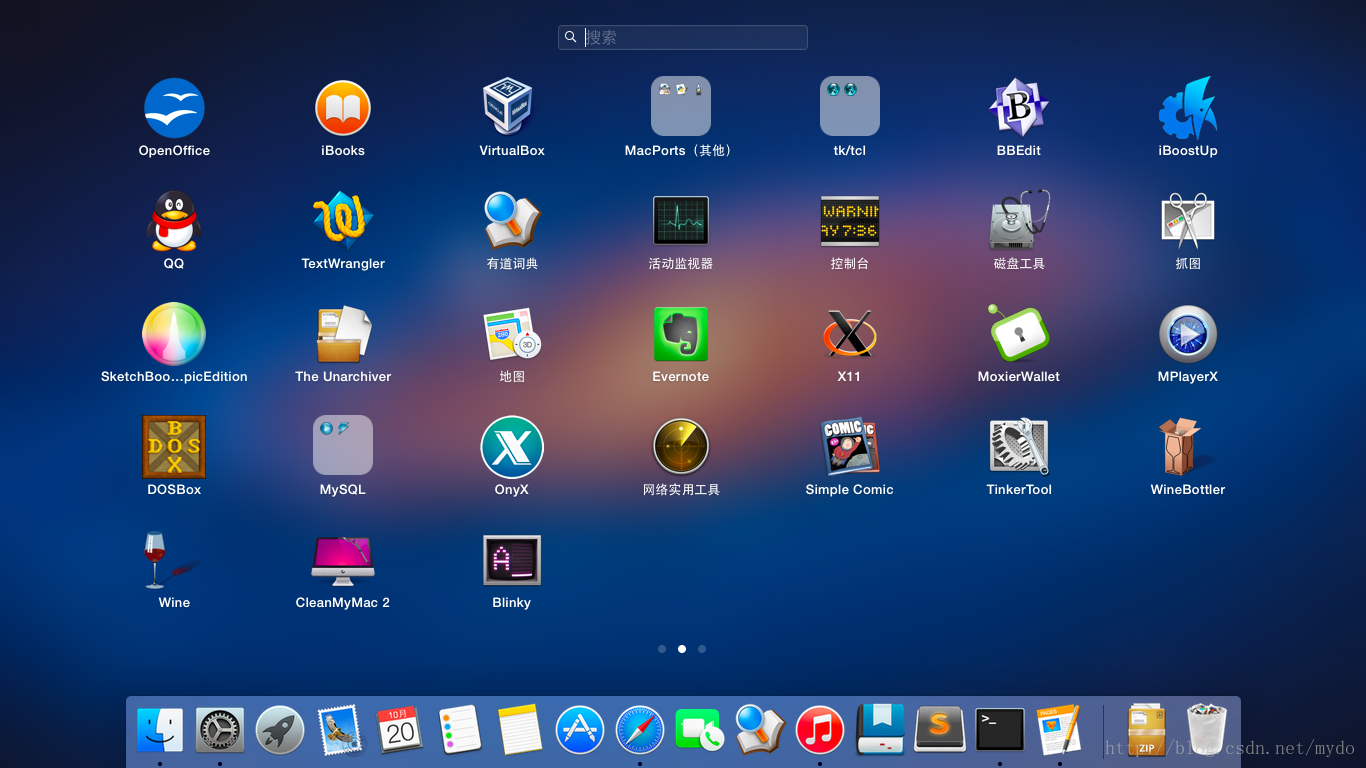Image resolution: width=1366 pixels, height=768 pixels.
Task: Open Safari in the Dock
Action: tap(640, 730)
